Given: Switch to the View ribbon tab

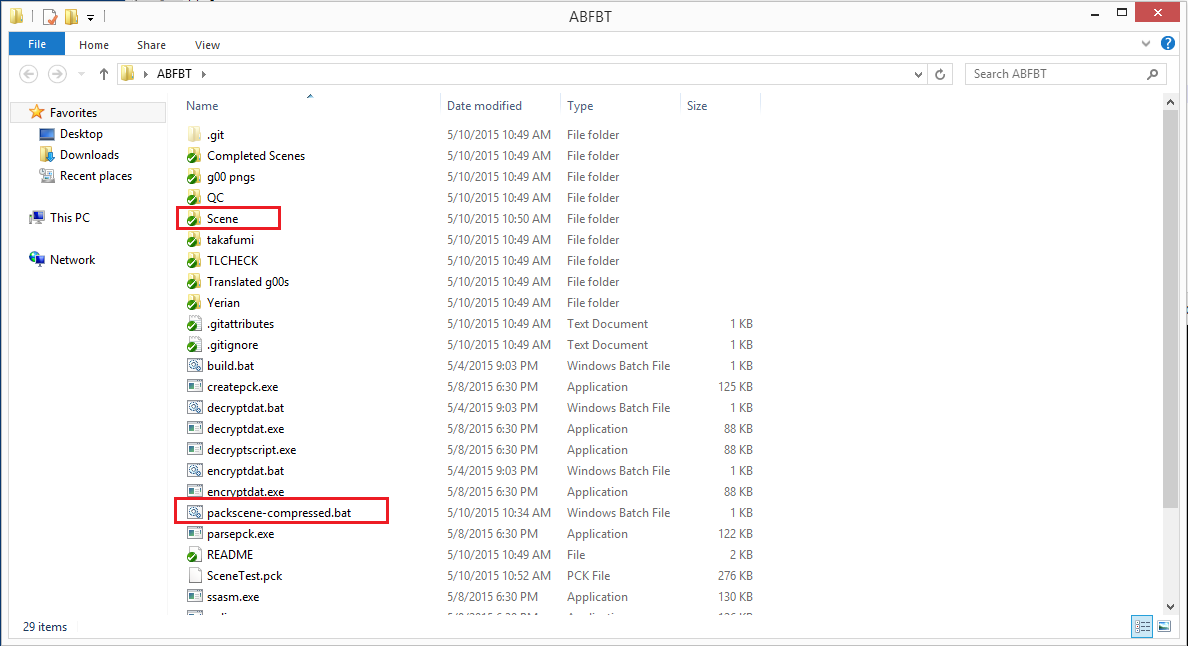Looking at the screenshot, I should [x=207, y=45].
